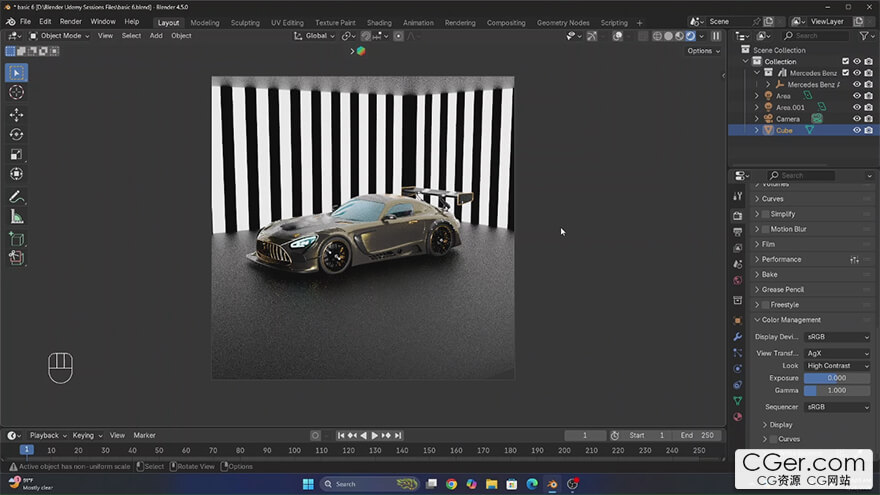Open the World properties tab

(x=737, y=280)
